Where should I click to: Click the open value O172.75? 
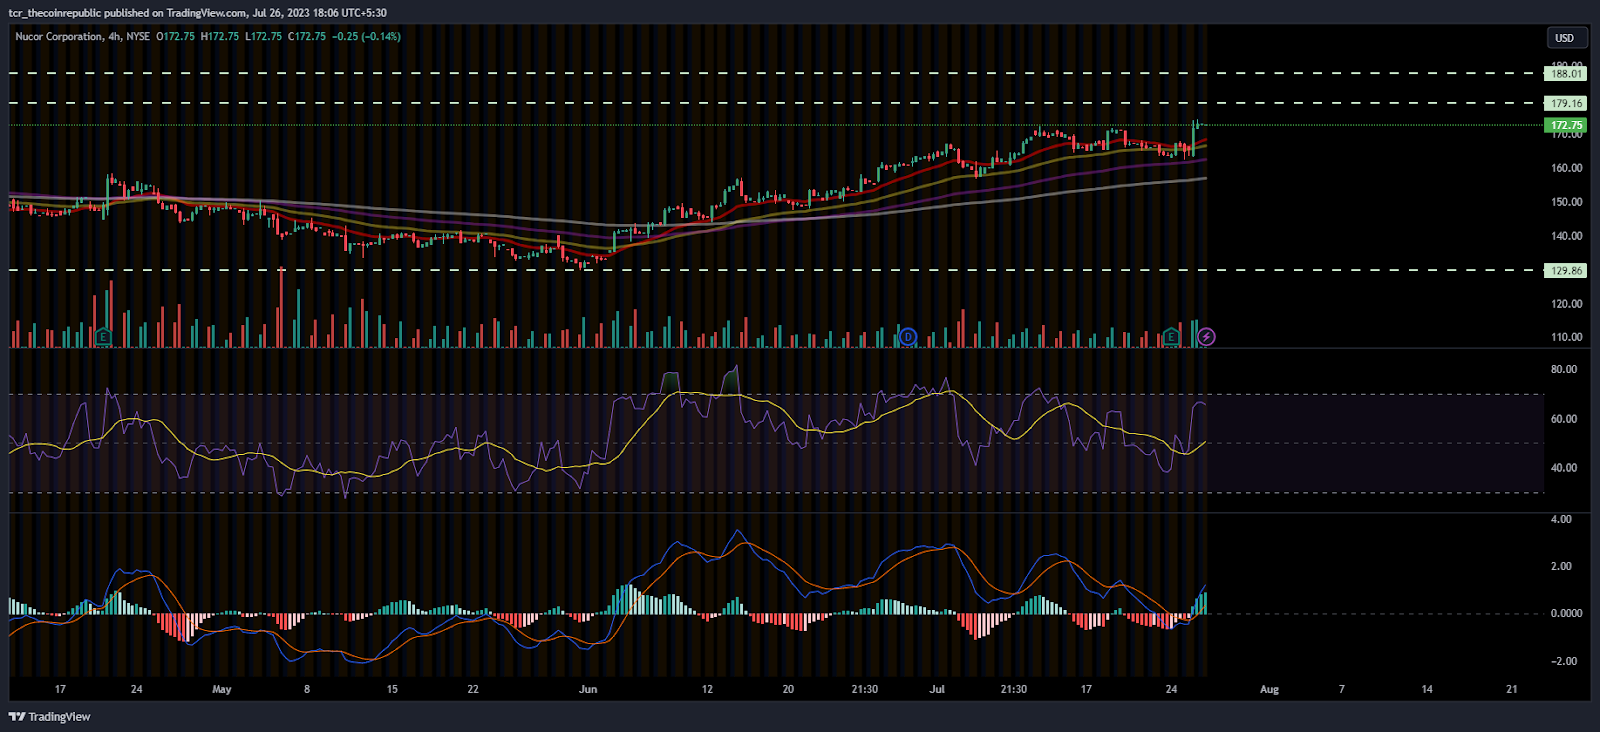176,36
